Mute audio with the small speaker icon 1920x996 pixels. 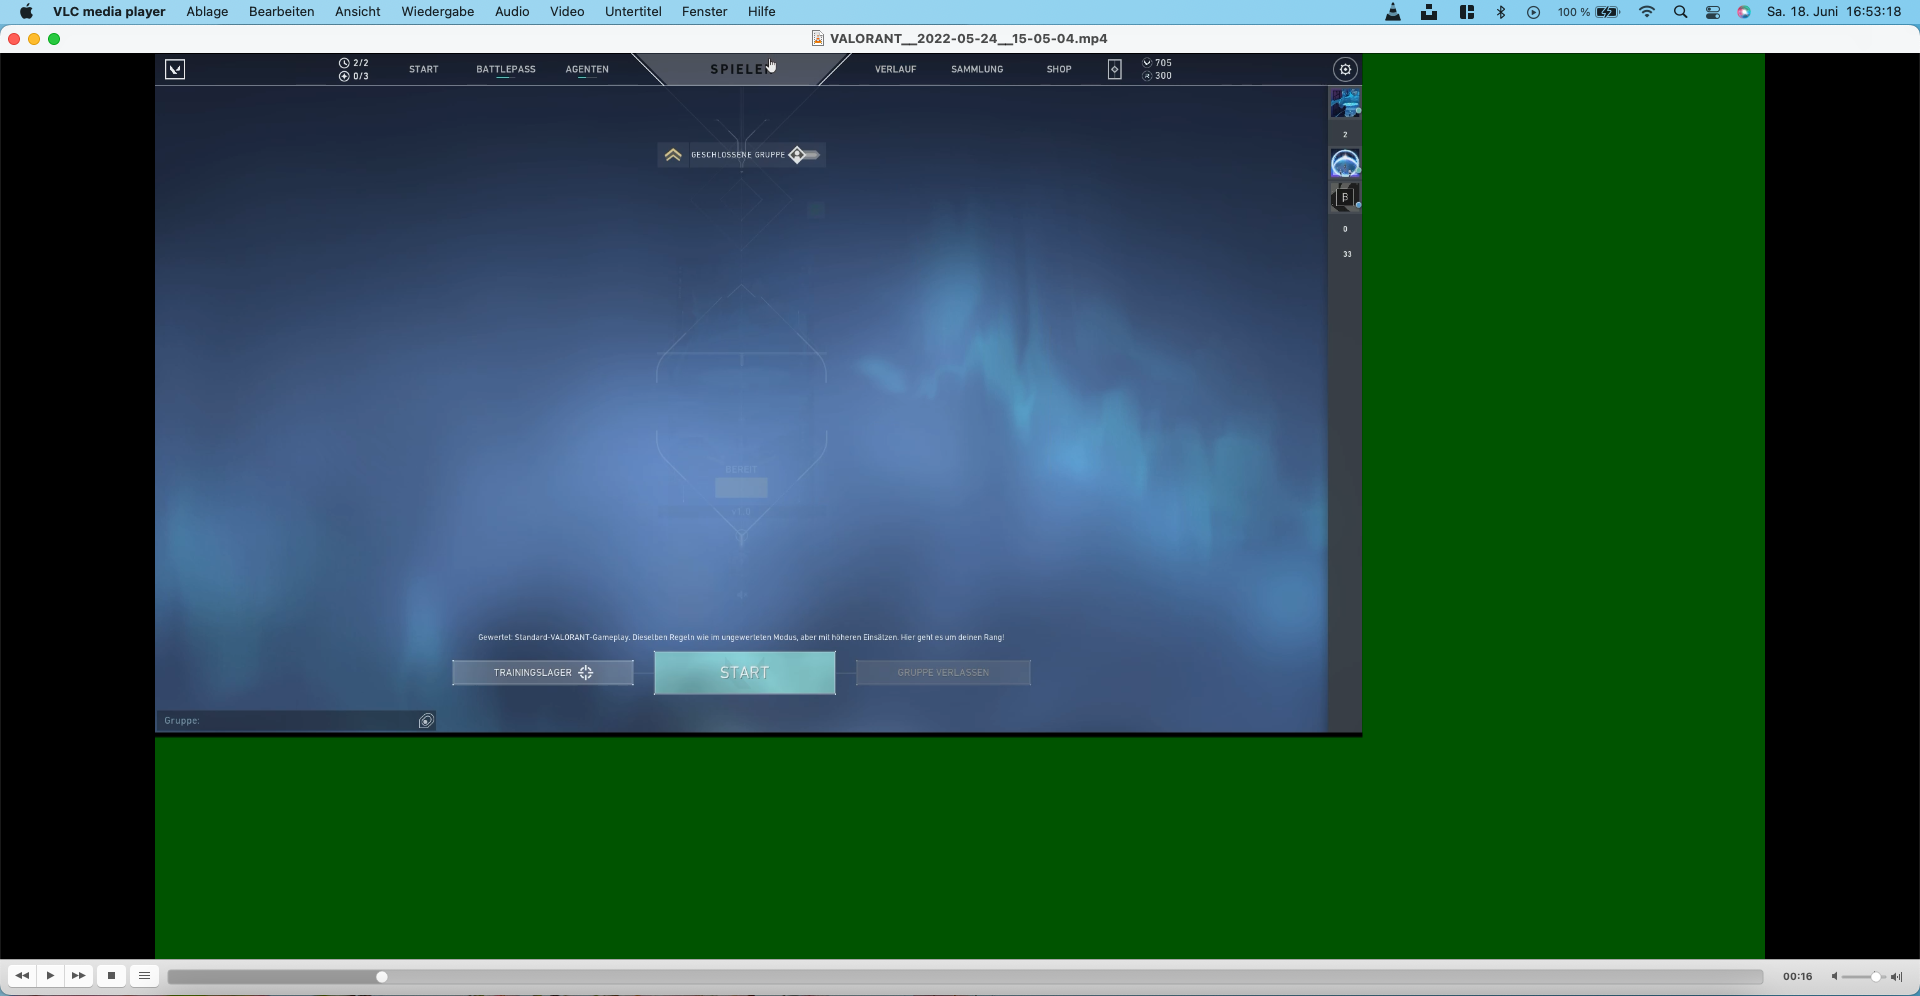coord(1834,977)
